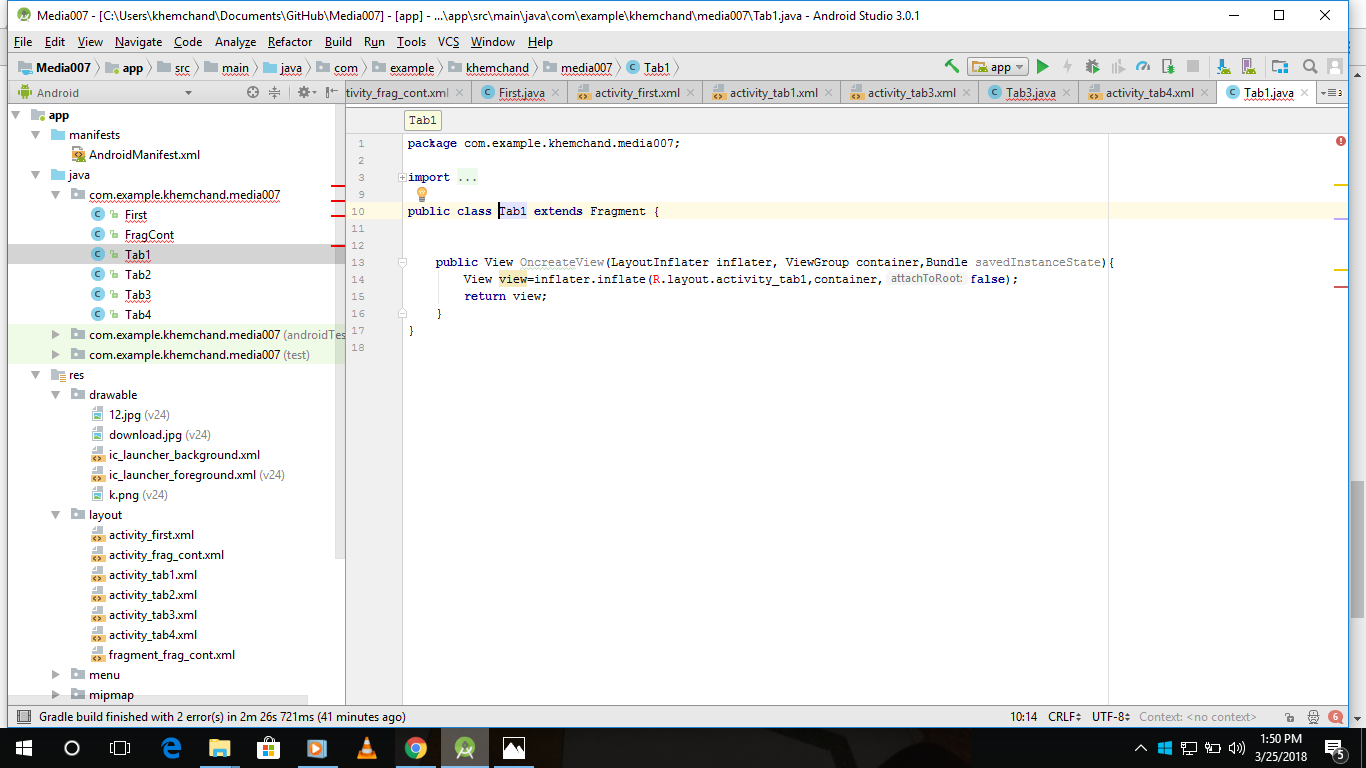
Task: Collapse the drawable folder
Action: coord(56,395)
